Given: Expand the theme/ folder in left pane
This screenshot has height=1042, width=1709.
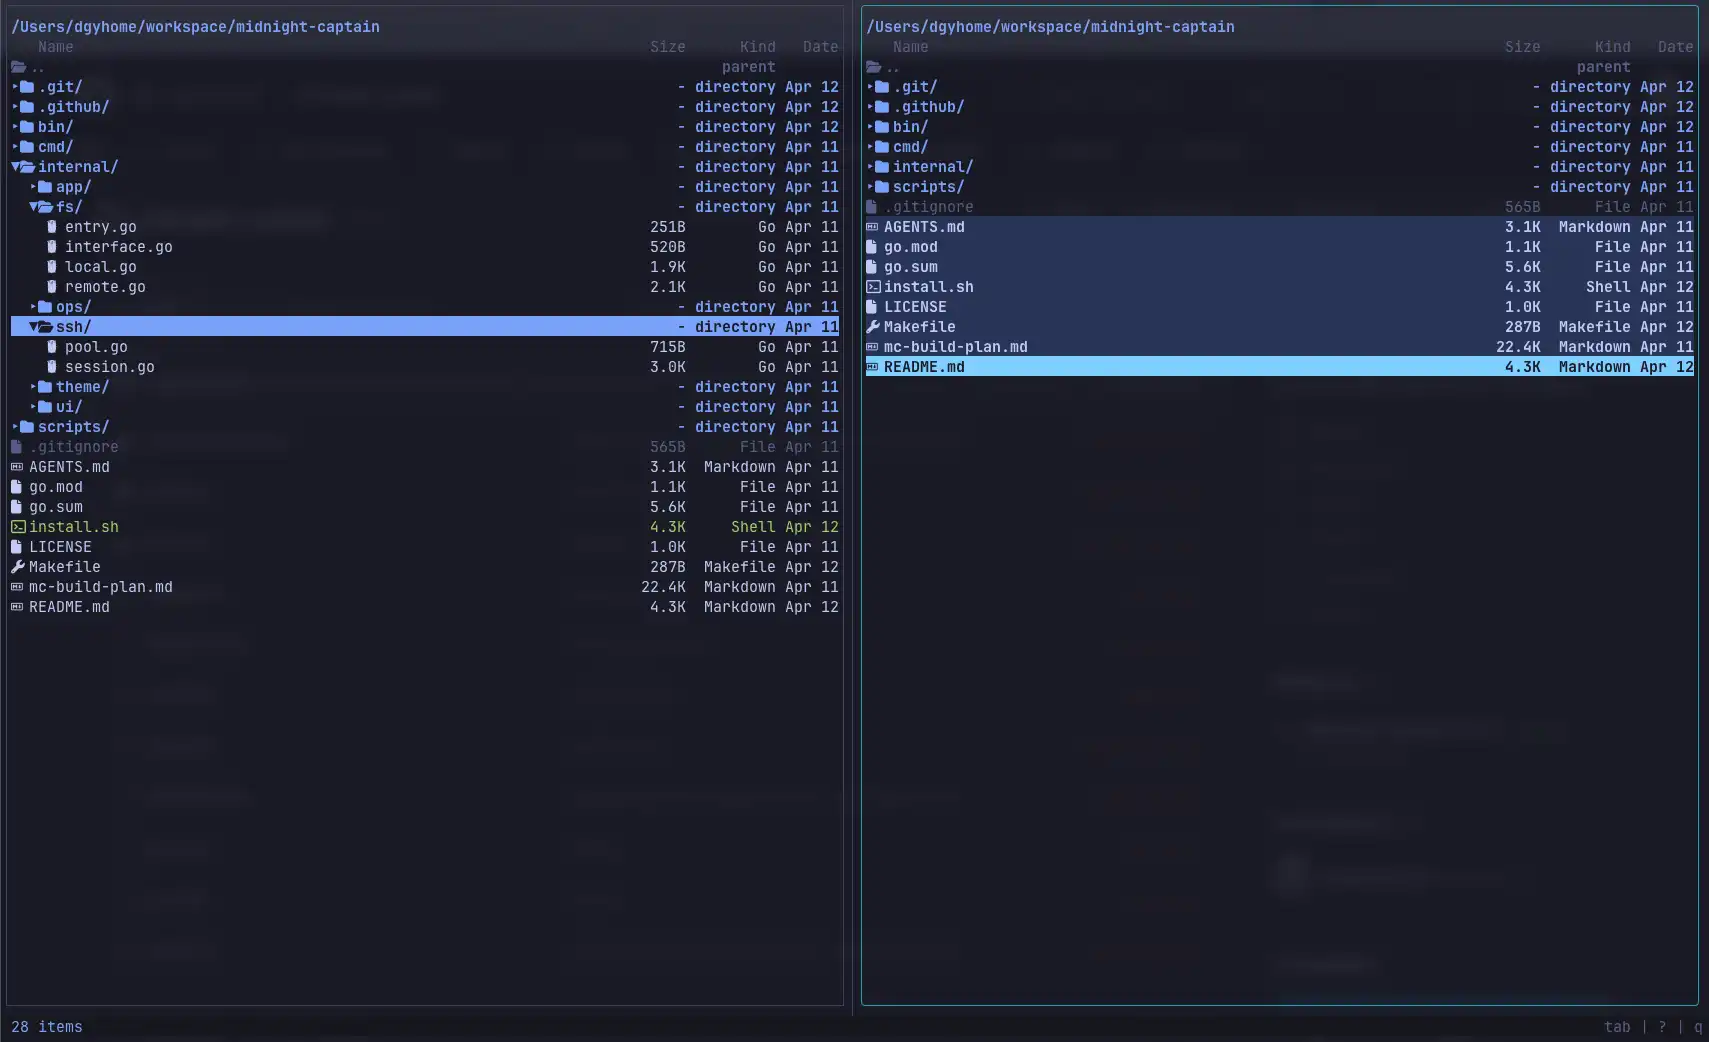Looking at the screenshot, I should (34, 387).
